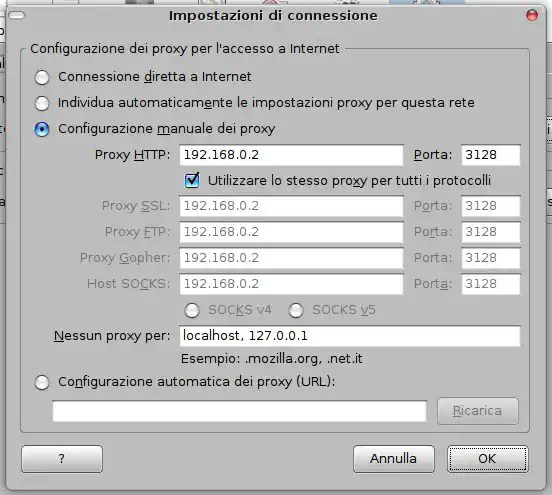Viewport: 552px width, 495px height.
Task: Select SOCKS v4 radio button
Action: (192, 310)
